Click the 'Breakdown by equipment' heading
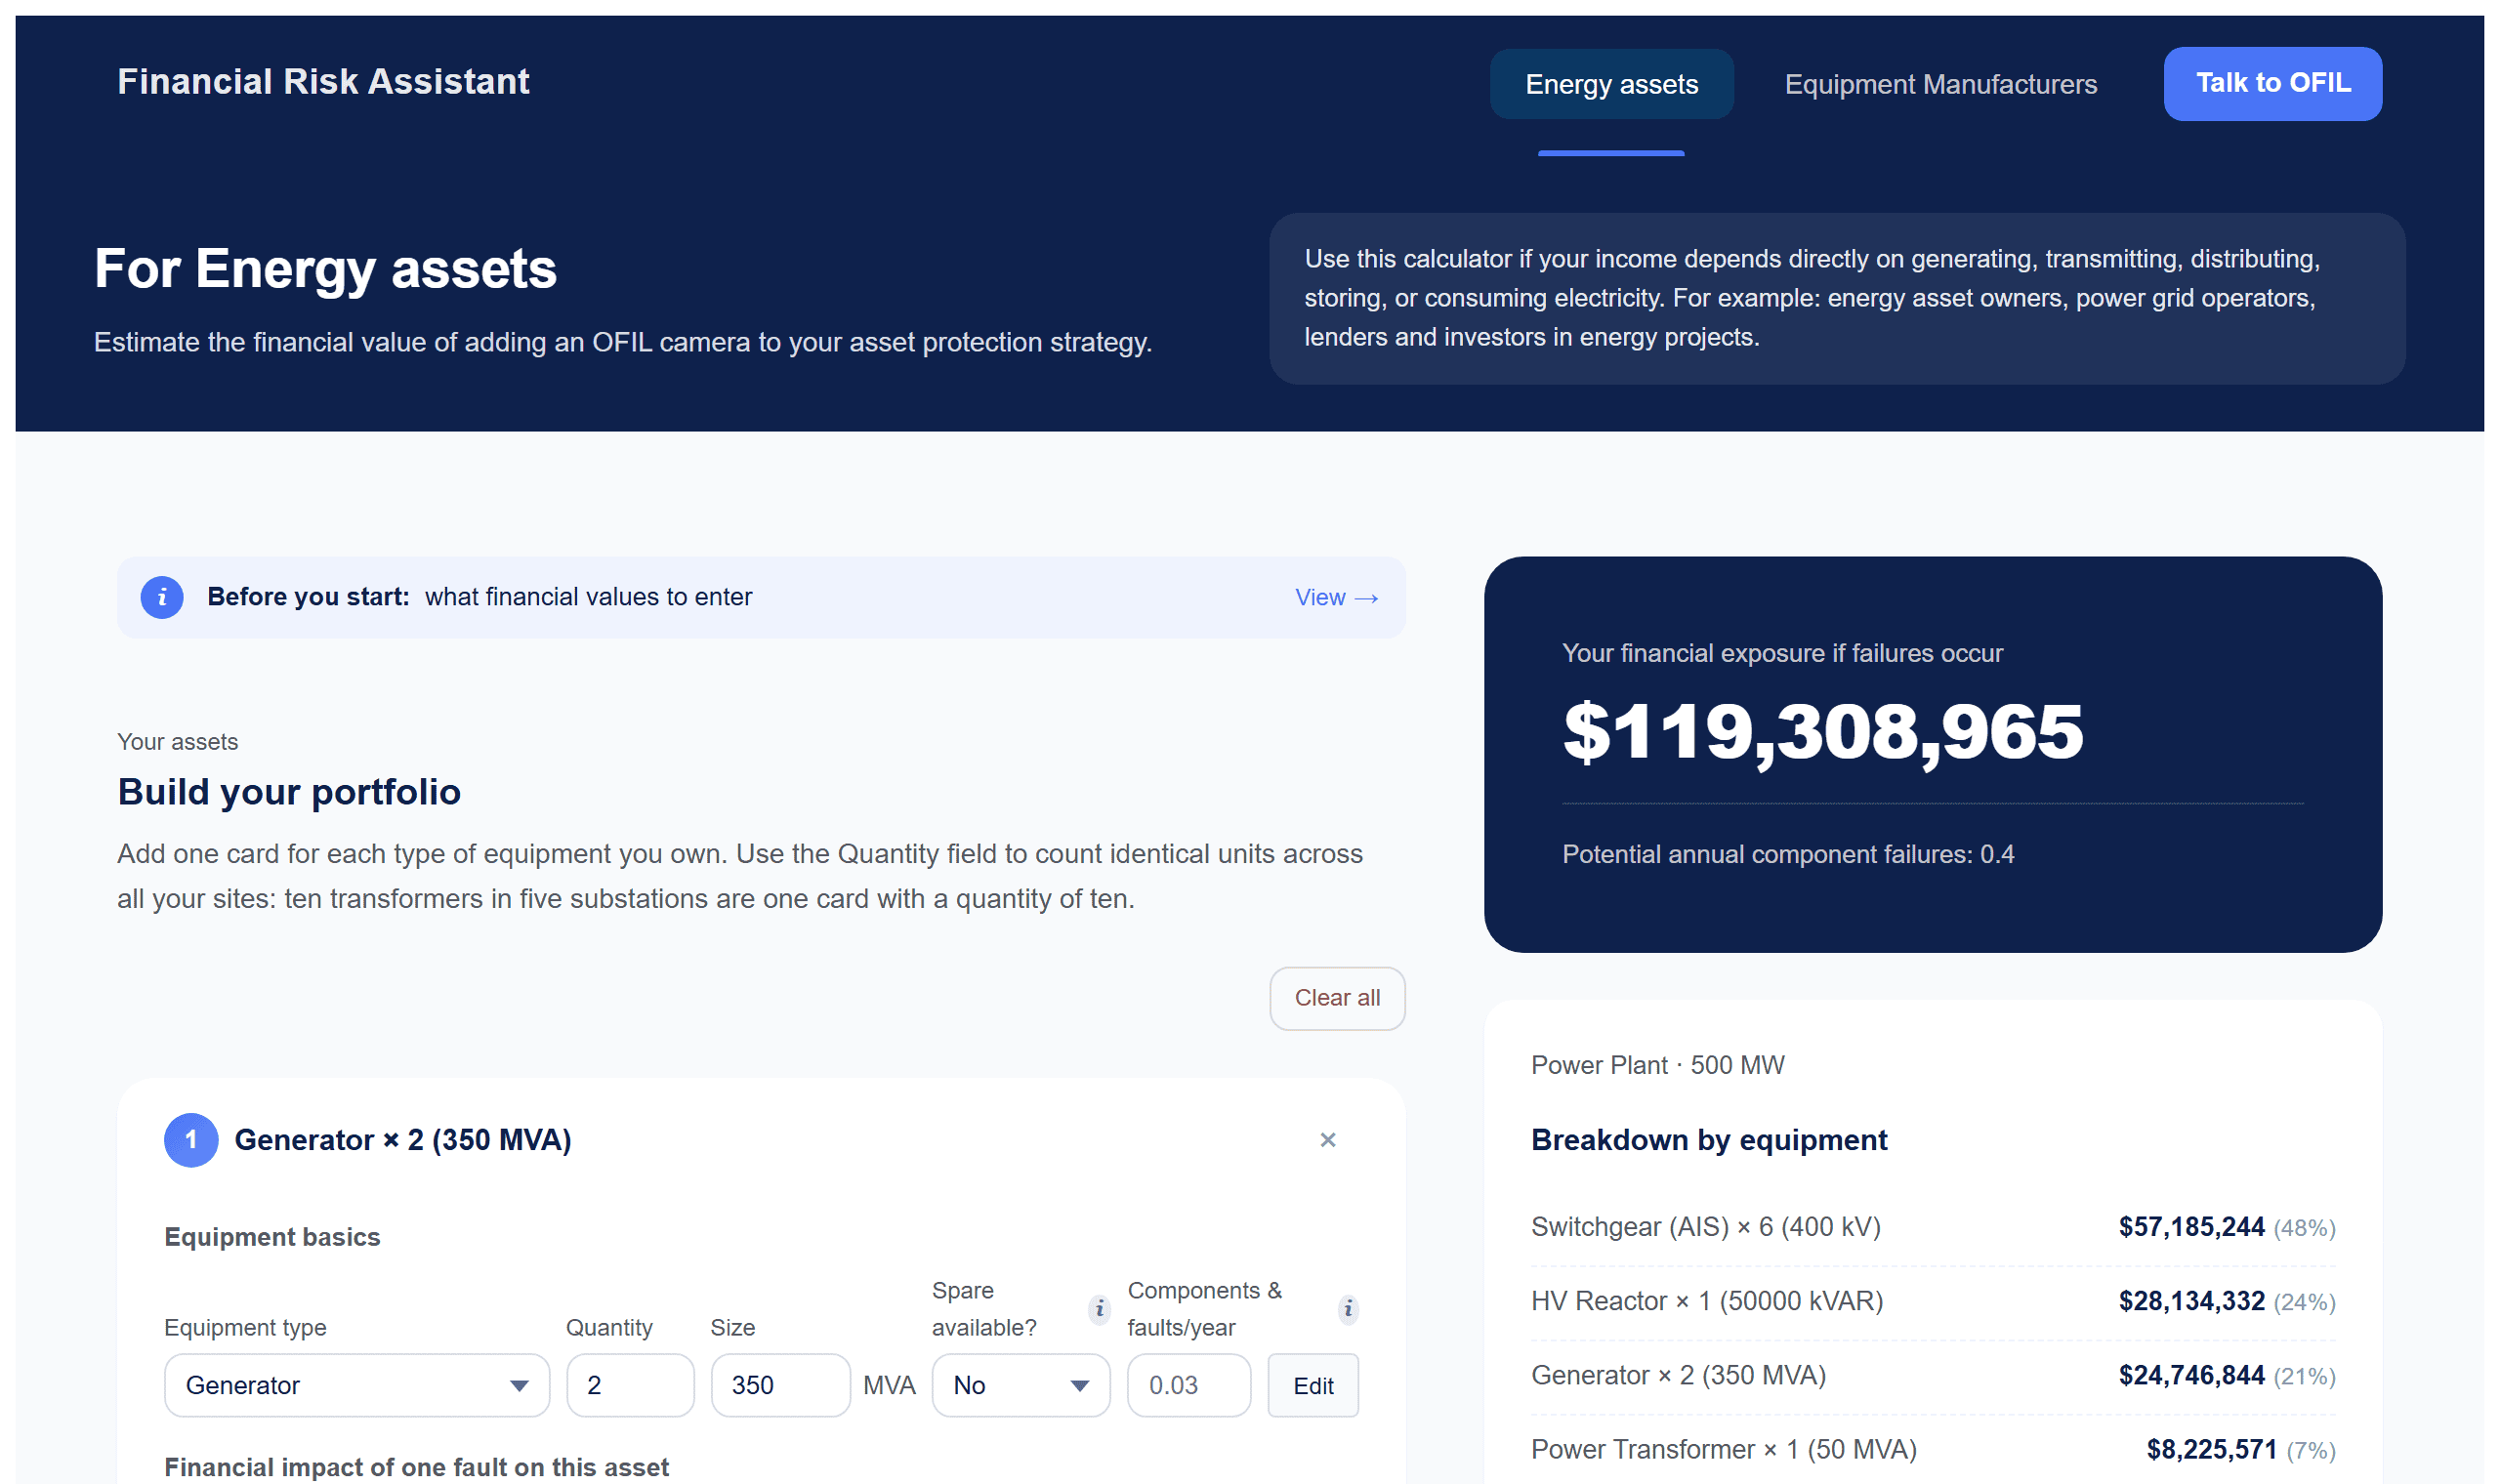Viewport: 2500px width, 1484px height. [1710, 1140]
